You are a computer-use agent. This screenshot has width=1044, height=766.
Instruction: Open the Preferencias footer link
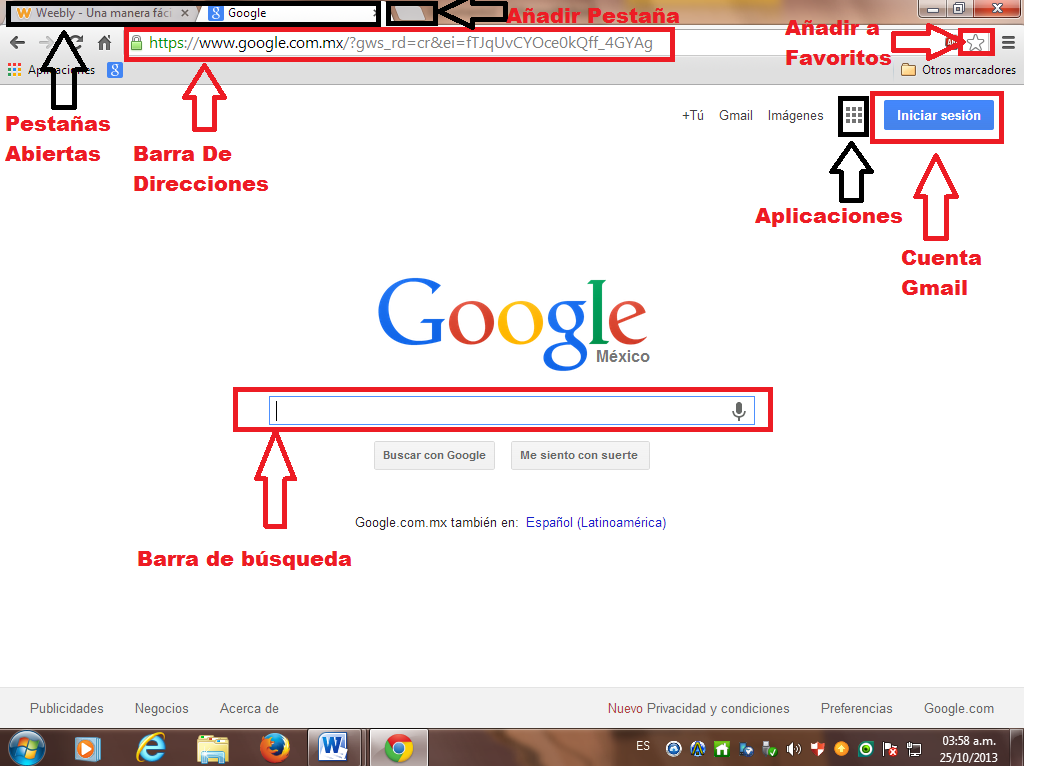point(856,709)
